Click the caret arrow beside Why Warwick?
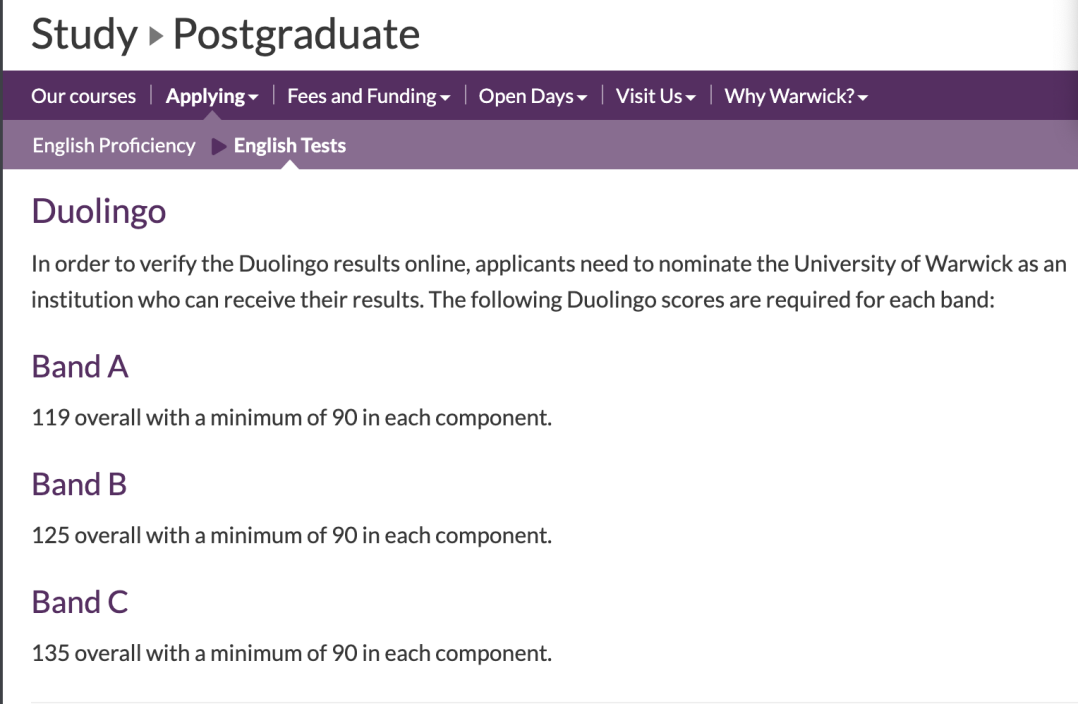 [x=863, y=98]
